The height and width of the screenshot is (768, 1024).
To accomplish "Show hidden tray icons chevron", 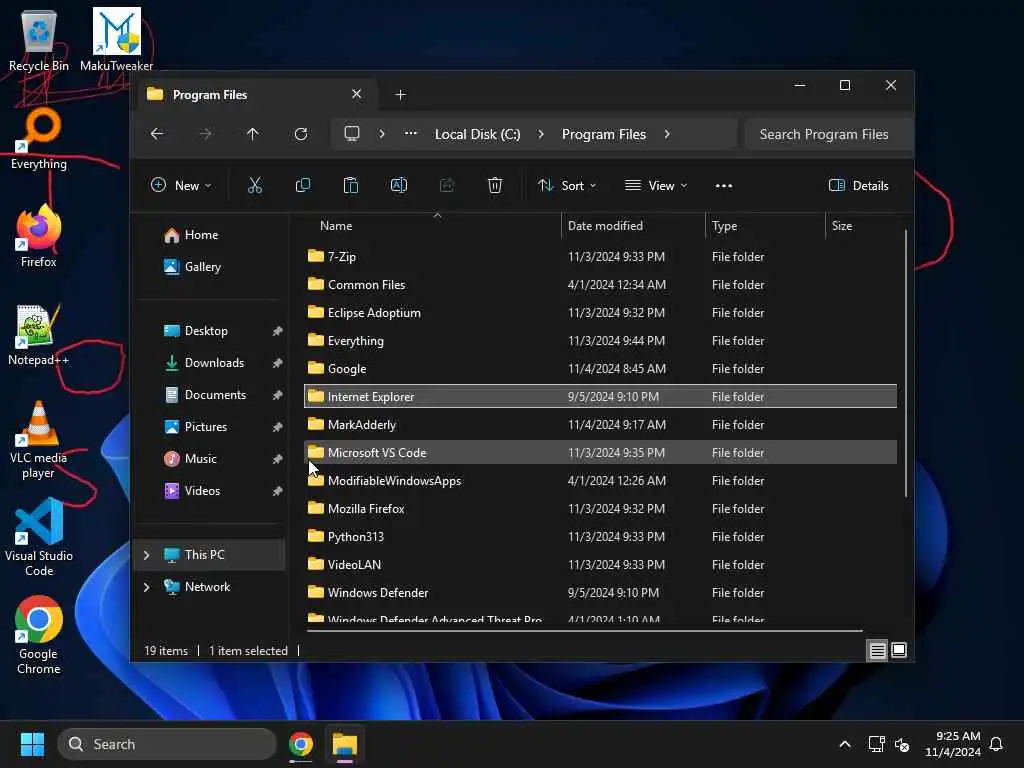I will (844, 744).
